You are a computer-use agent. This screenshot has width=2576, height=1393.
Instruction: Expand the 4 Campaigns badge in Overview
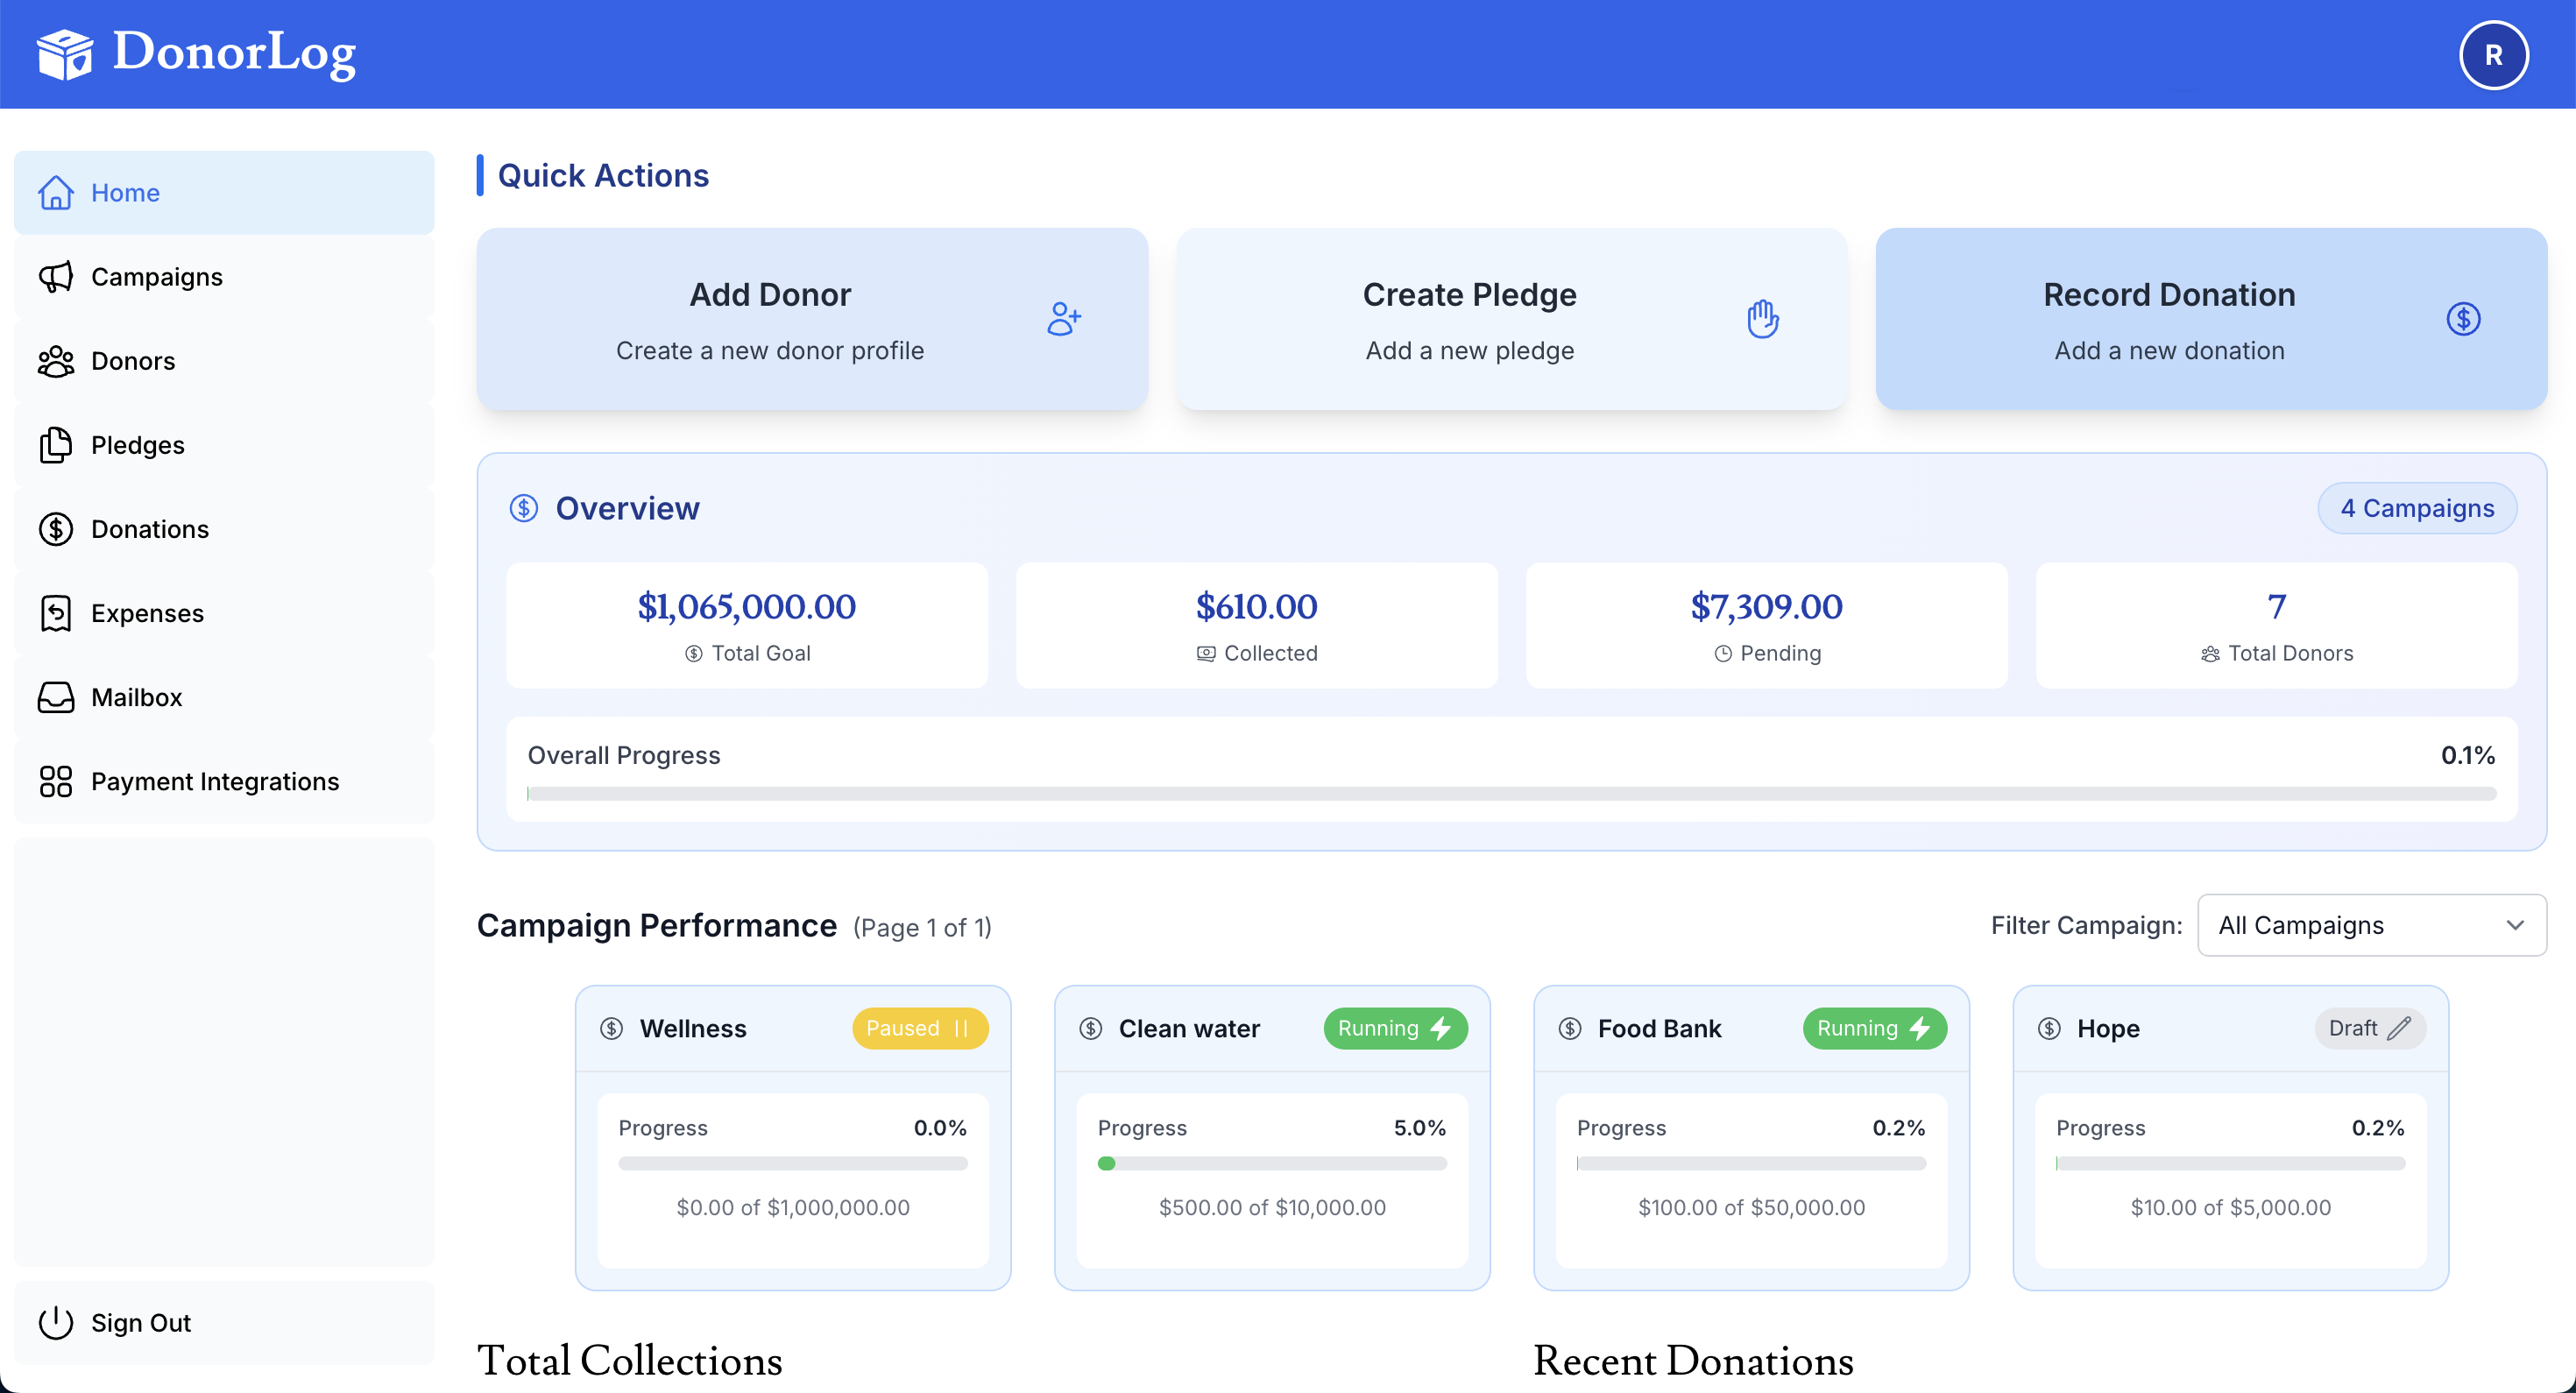(x=2418, y=508)
